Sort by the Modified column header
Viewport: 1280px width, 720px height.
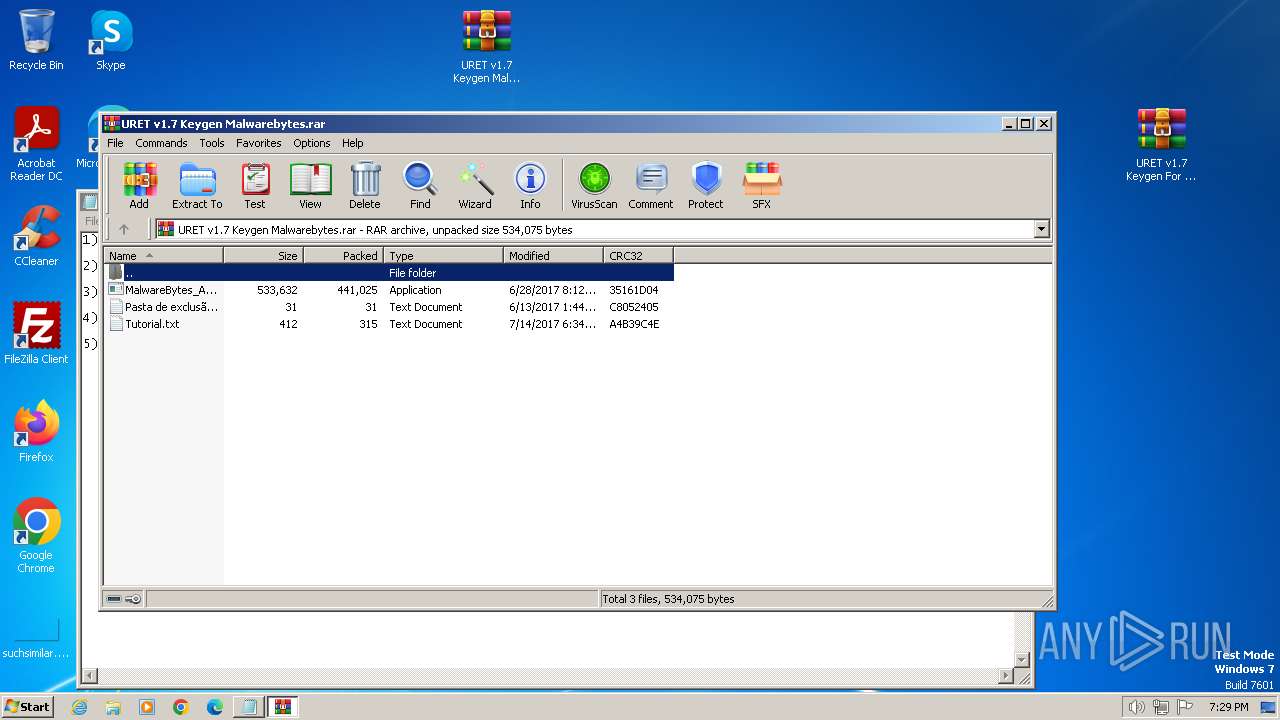553,255
